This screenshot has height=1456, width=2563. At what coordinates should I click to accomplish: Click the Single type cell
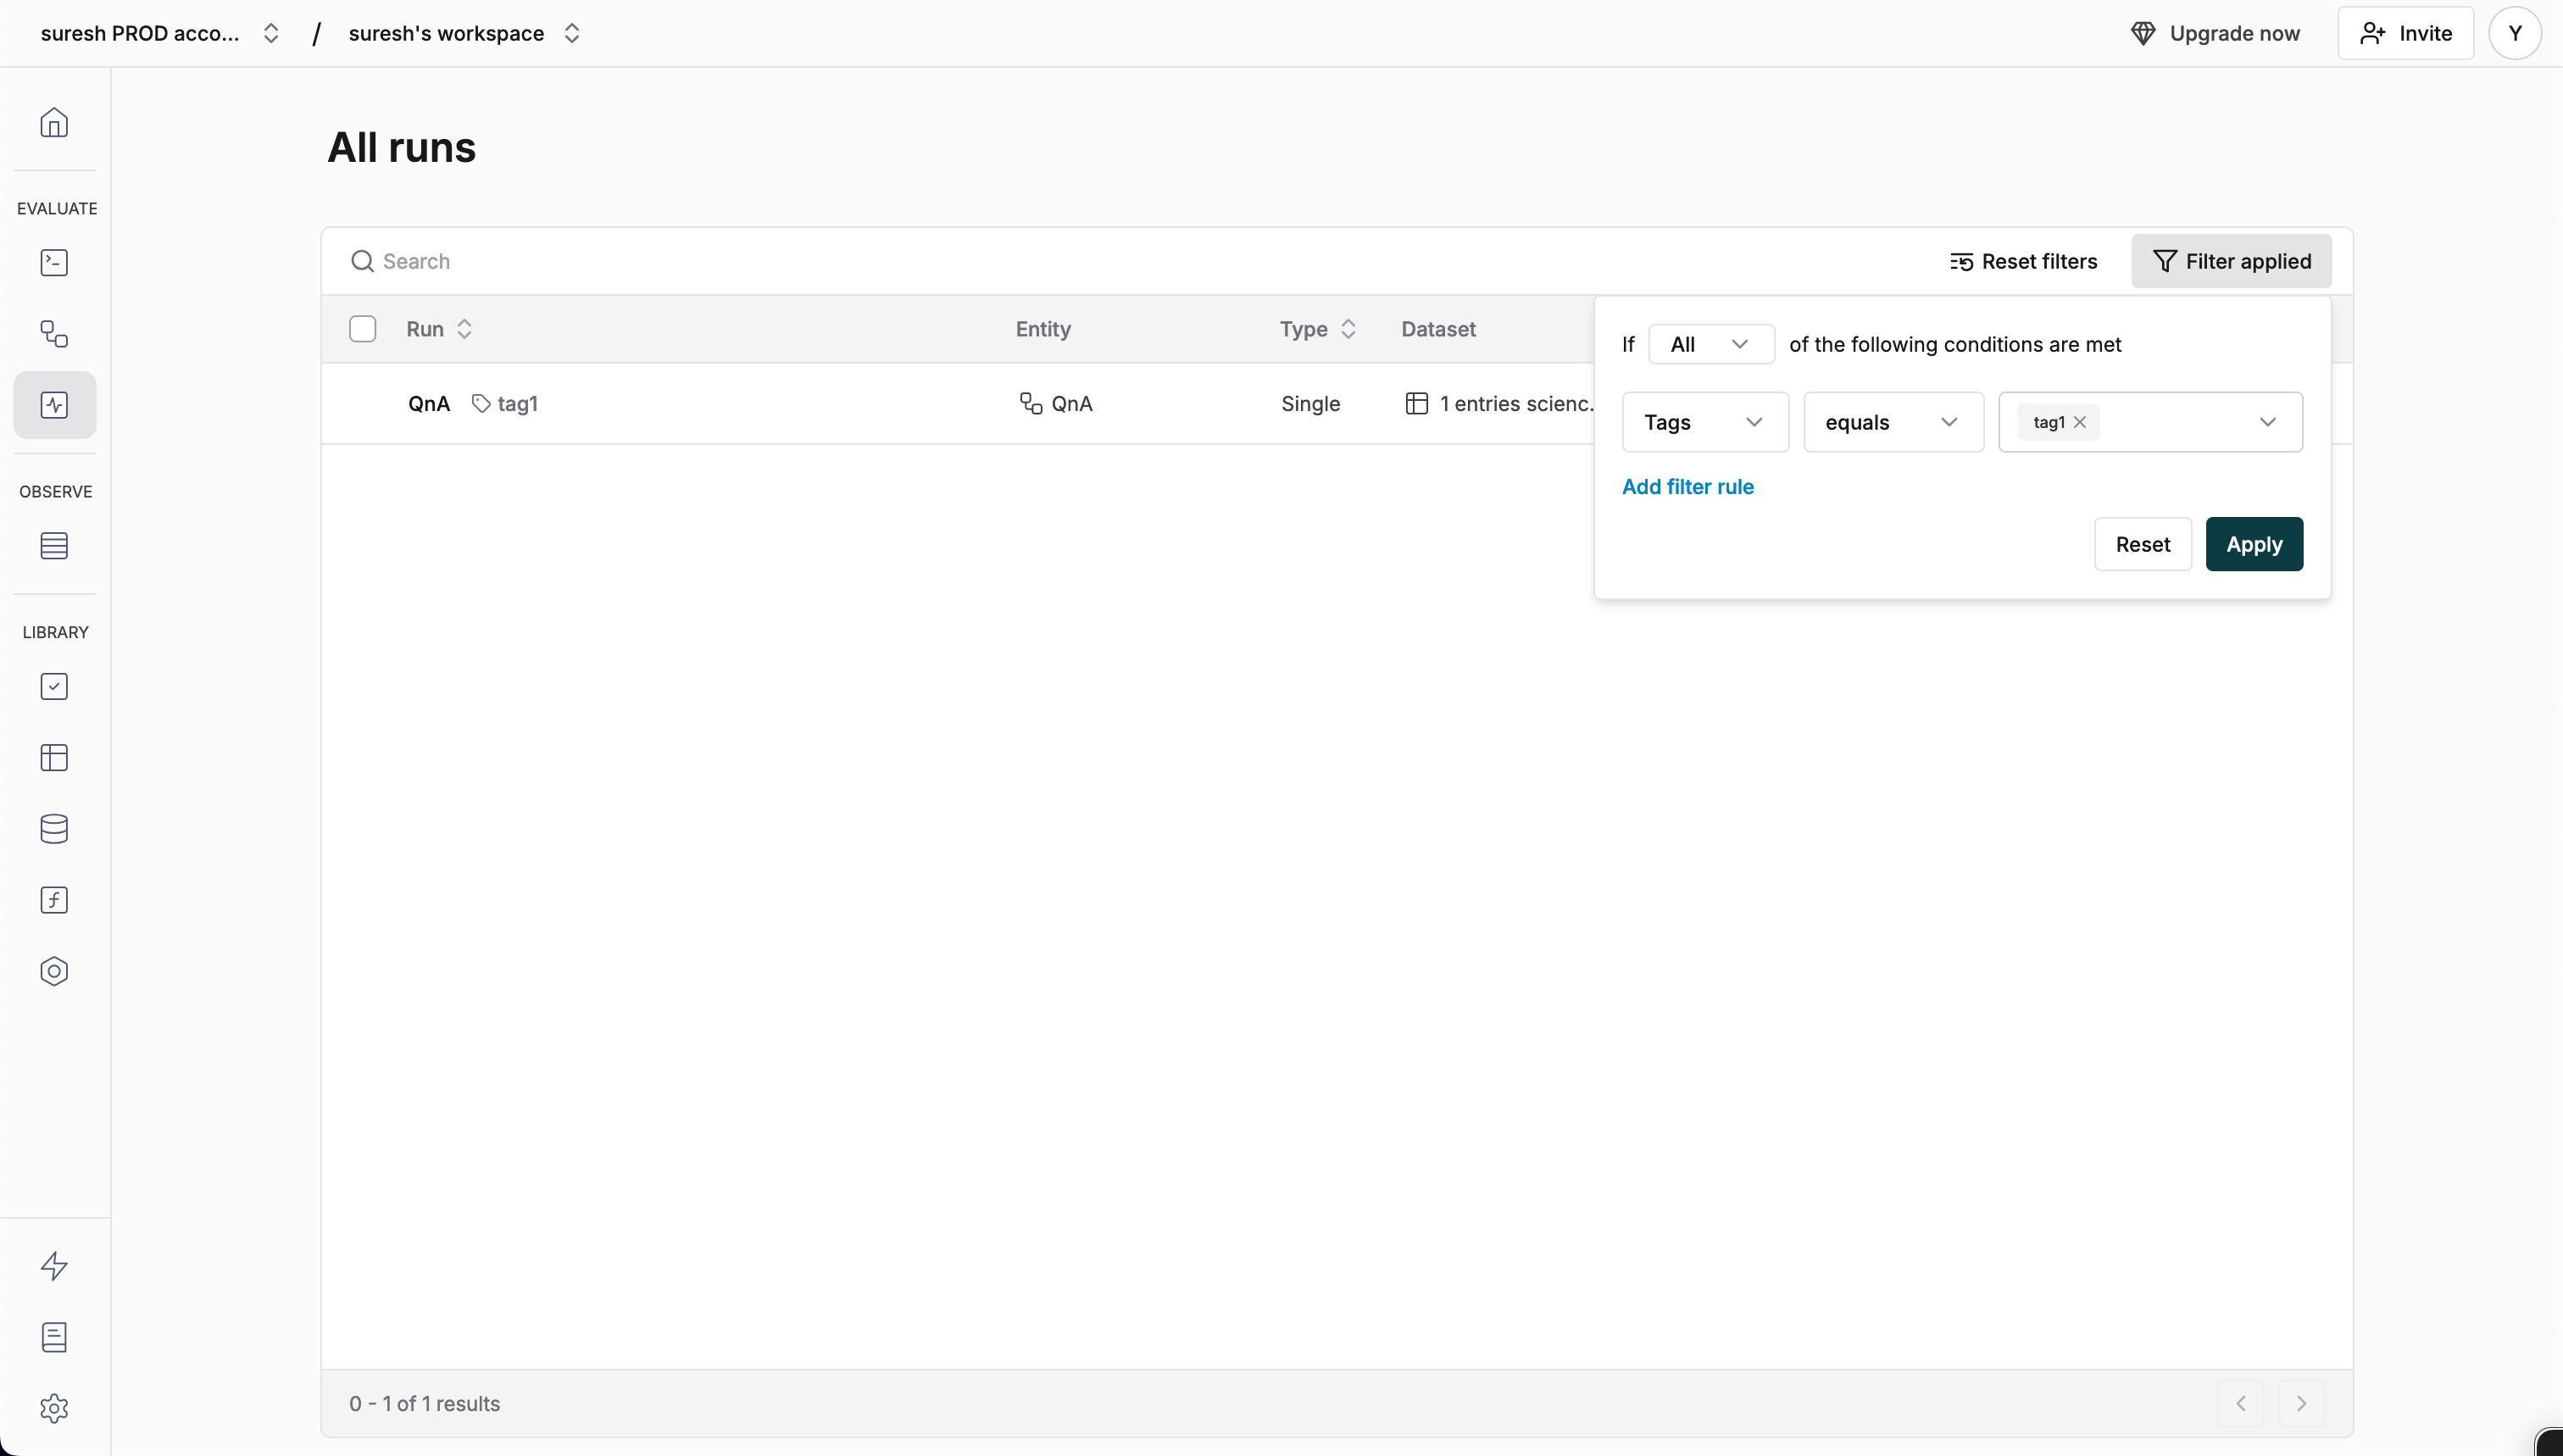click(1310, 403)
